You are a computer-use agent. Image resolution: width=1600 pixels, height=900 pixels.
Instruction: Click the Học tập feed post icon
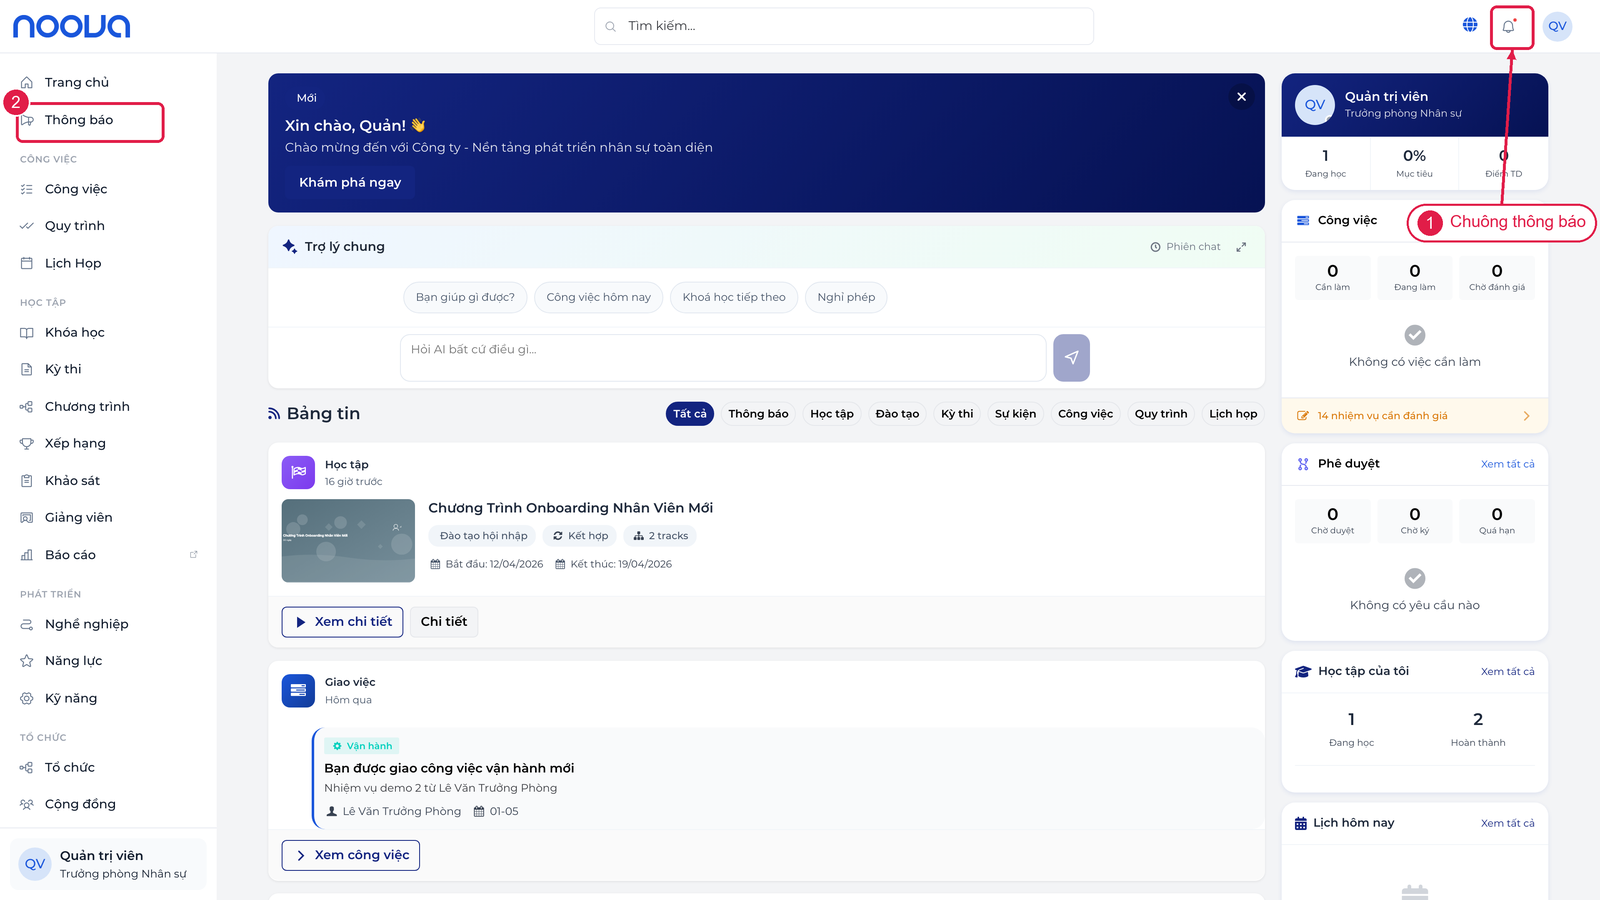298,472
